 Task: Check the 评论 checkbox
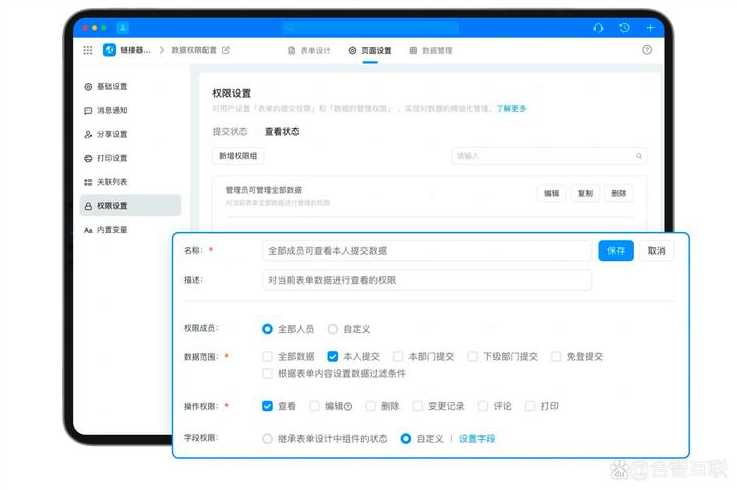click(483, 406)
